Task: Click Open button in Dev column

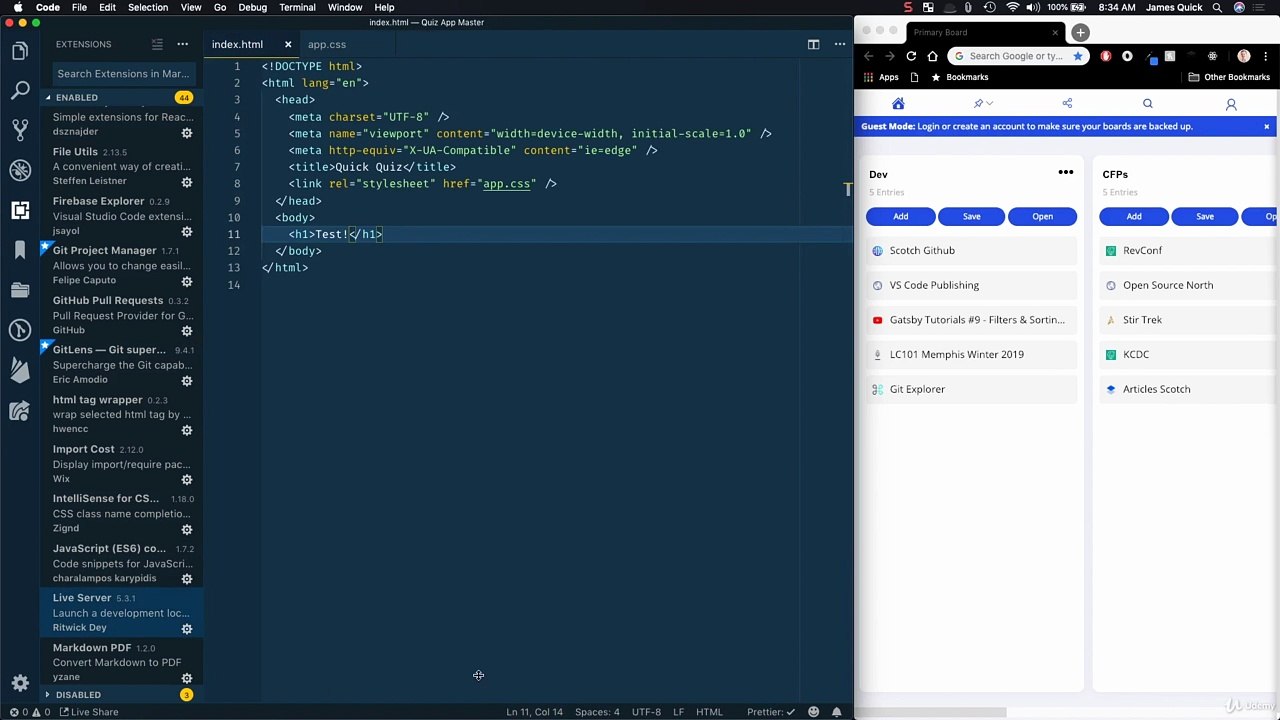Action: (1042, 216)
